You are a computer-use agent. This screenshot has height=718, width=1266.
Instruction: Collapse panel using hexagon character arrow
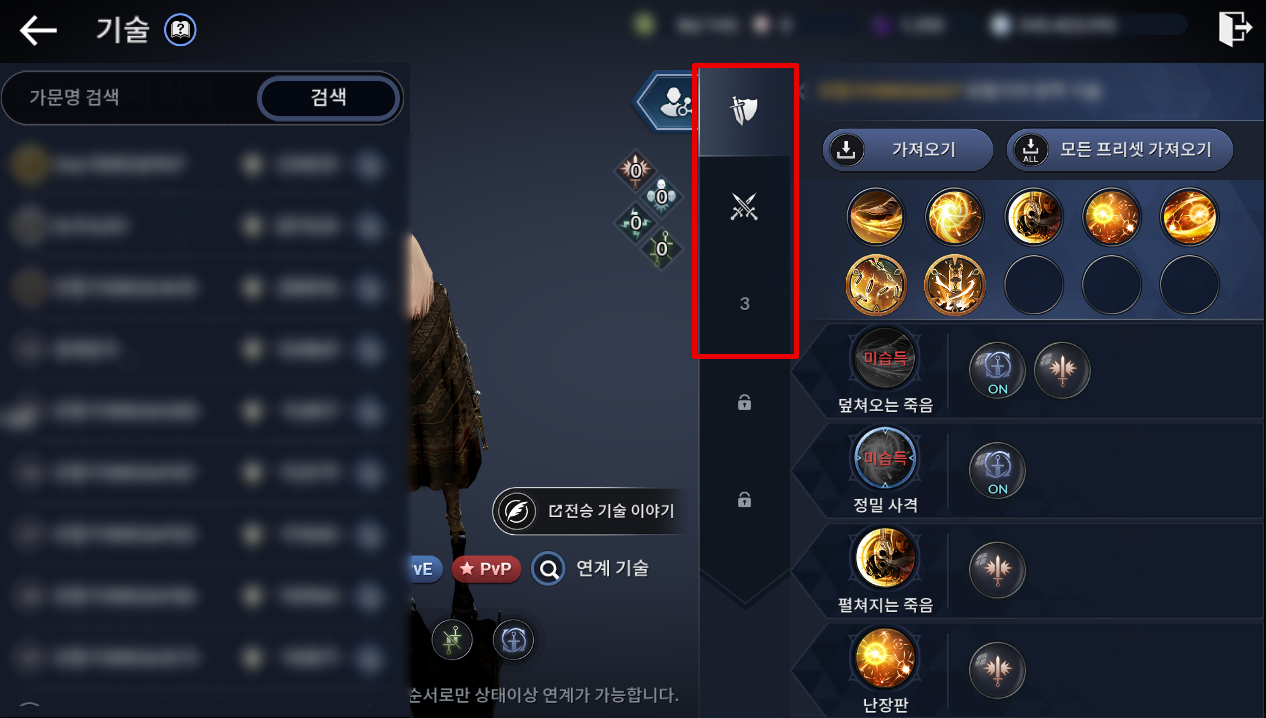pyautogui.click(x=667, y=100)
